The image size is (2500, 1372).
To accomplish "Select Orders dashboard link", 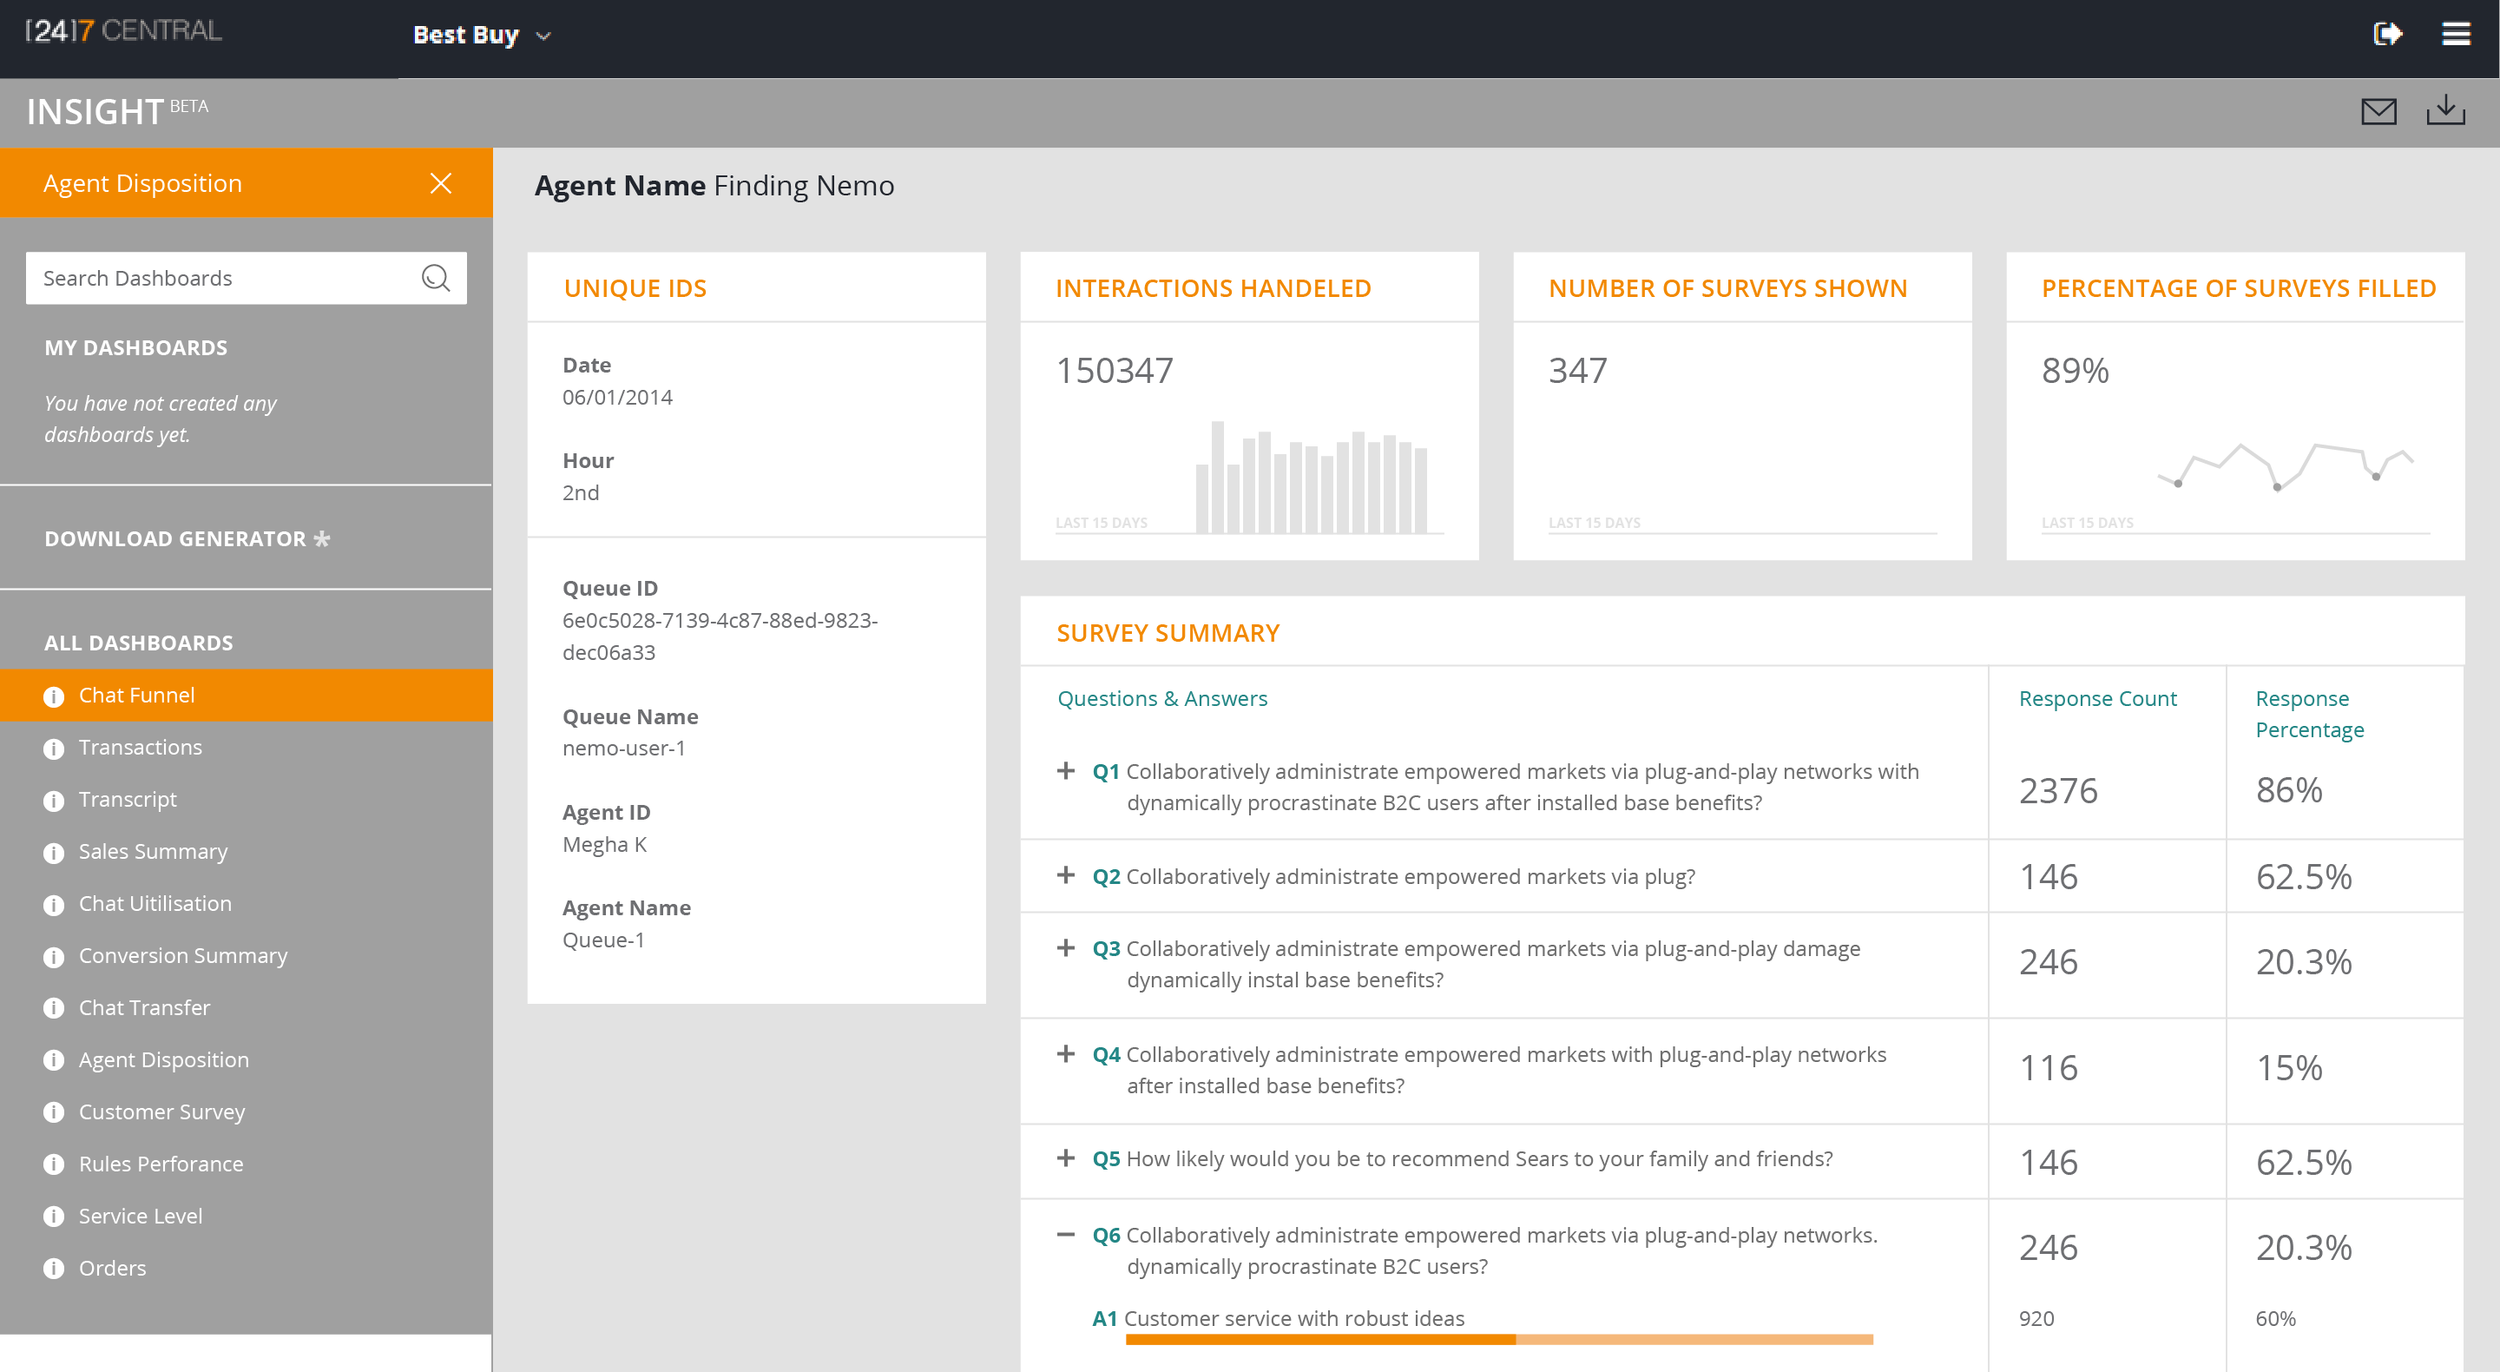I will pos(112,1267).
